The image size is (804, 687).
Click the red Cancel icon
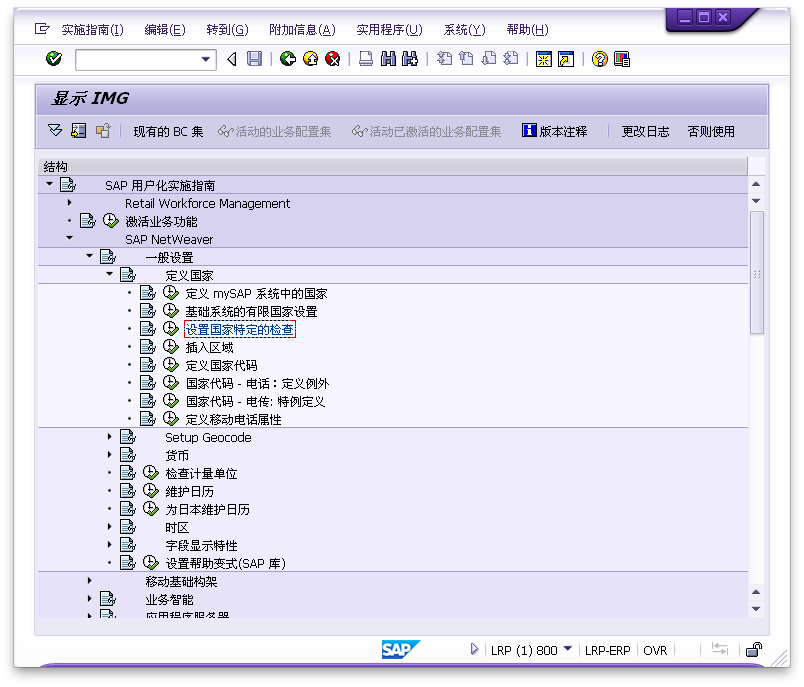[x=333, y=59]
